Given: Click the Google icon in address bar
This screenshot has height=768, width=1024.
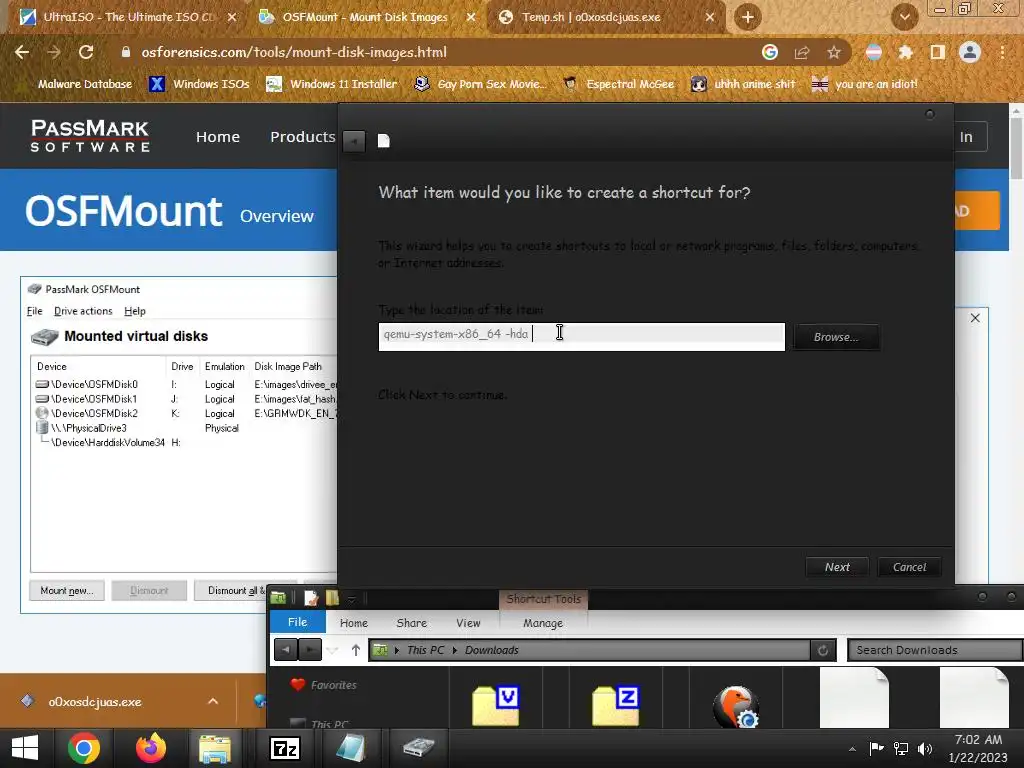Looking at the screenshot, I should click(x=770, y=52).
